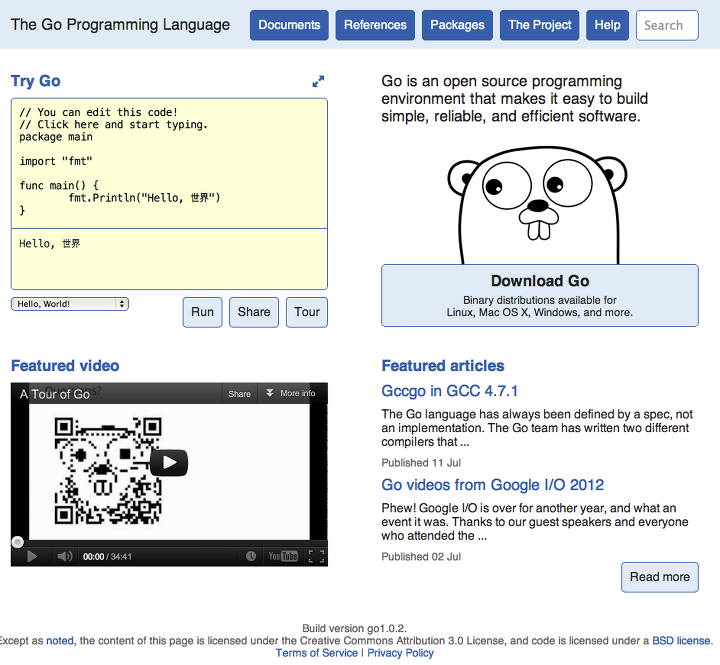Mute the video with the speaker icon
The width and height of the screenshot is (720, 665).
64,557
